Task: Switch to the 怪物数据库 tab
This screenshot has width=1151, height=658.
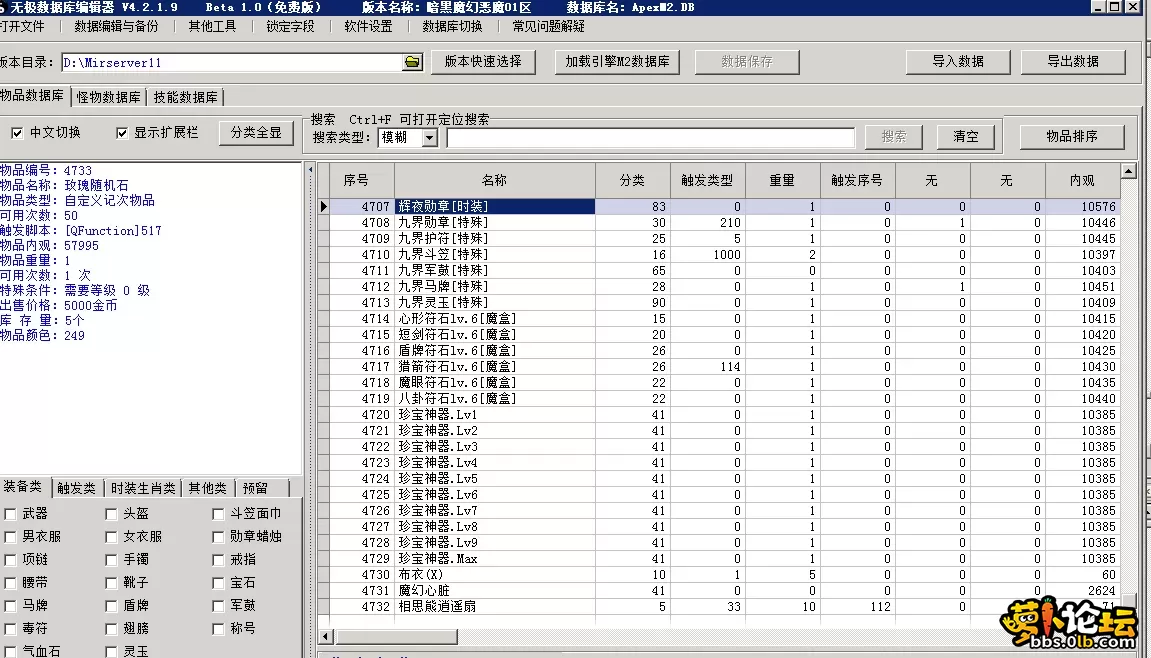Action: point(109,97)
